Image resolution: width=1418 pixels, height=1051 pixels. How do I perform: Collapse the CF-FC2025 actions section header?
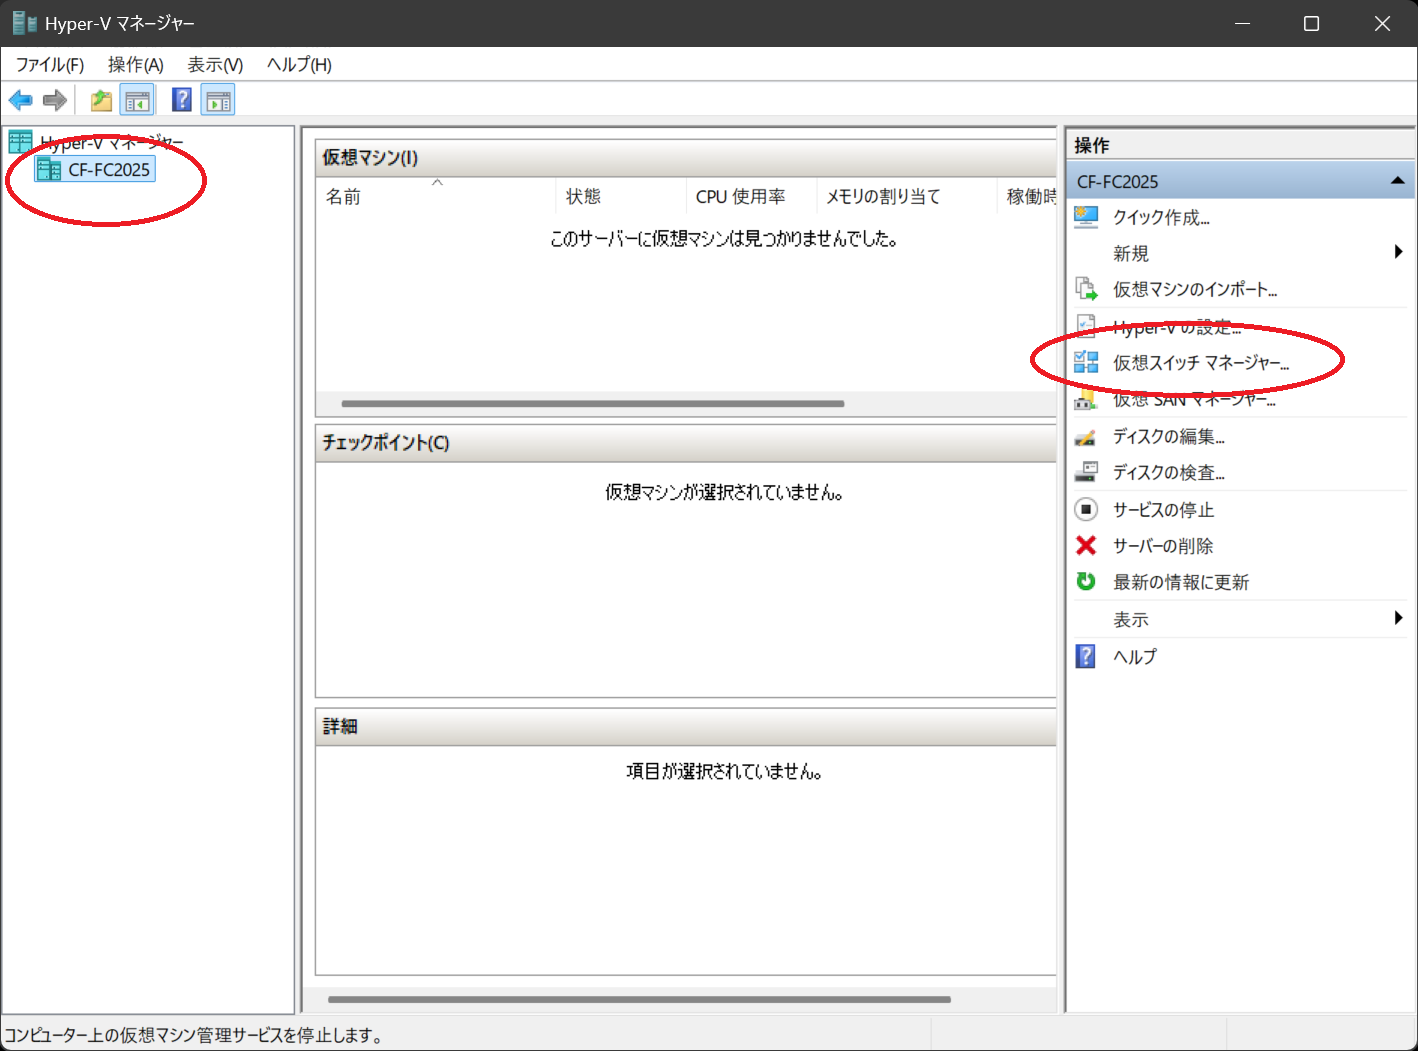1397,181
